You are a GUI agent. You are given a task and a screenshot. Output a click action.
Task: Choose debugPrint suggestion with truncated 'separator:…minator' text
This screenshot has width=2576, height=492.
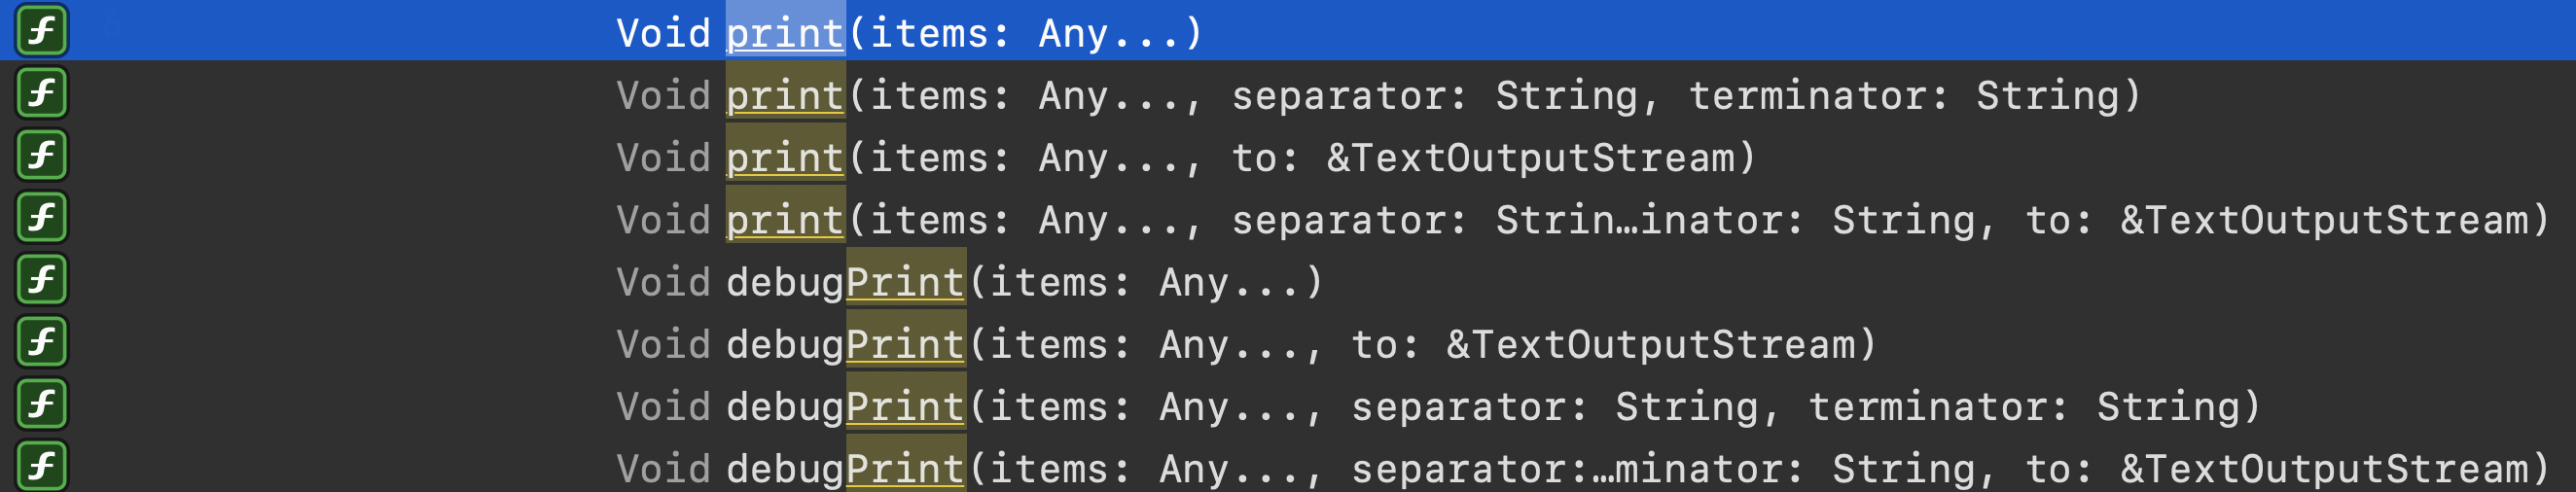point(1288,466)
